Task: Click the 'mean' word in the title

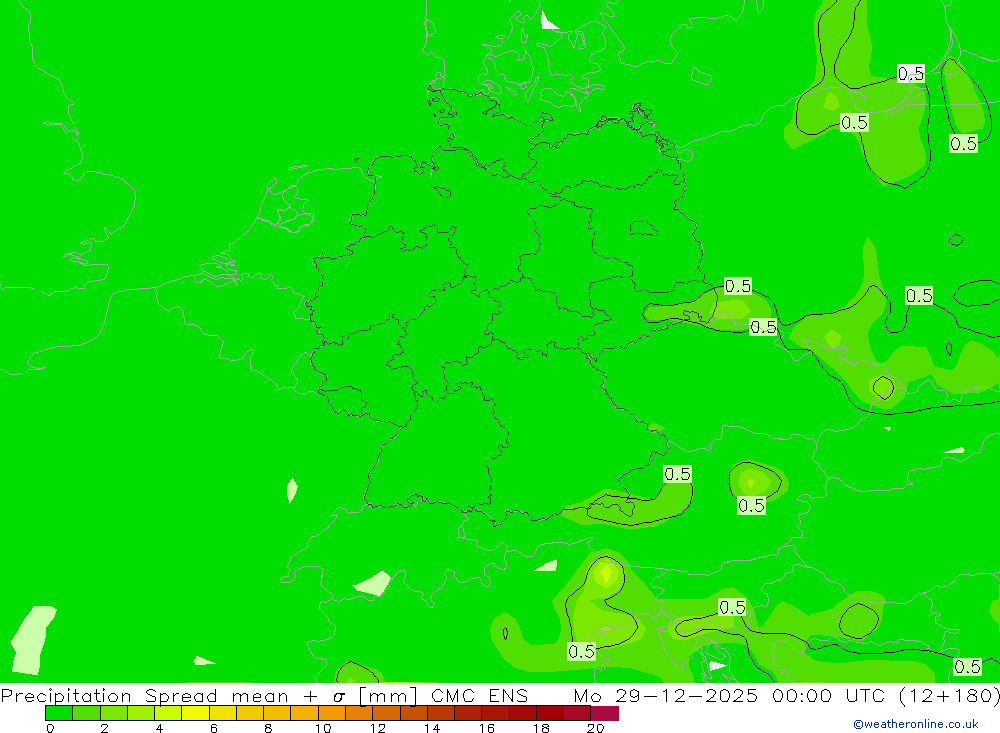Action: point(260,697)
